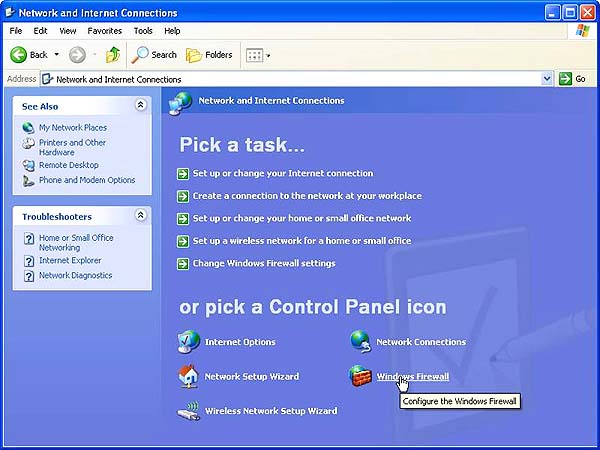This screenshot has height=450, width=600.
Task: Click Home or Small Office Networking help icon
Action: (x=29, y=238)
